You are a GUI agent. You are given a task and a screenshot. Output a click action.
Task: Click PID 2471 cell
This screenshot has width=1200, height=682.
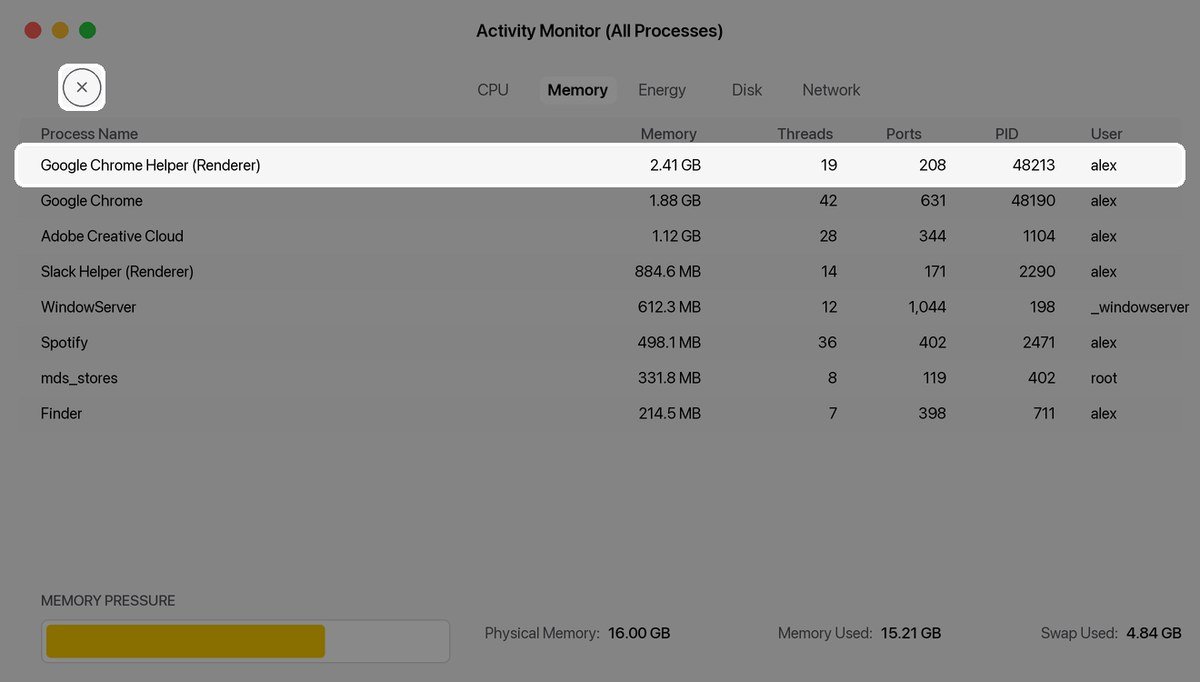(1039, 343)
